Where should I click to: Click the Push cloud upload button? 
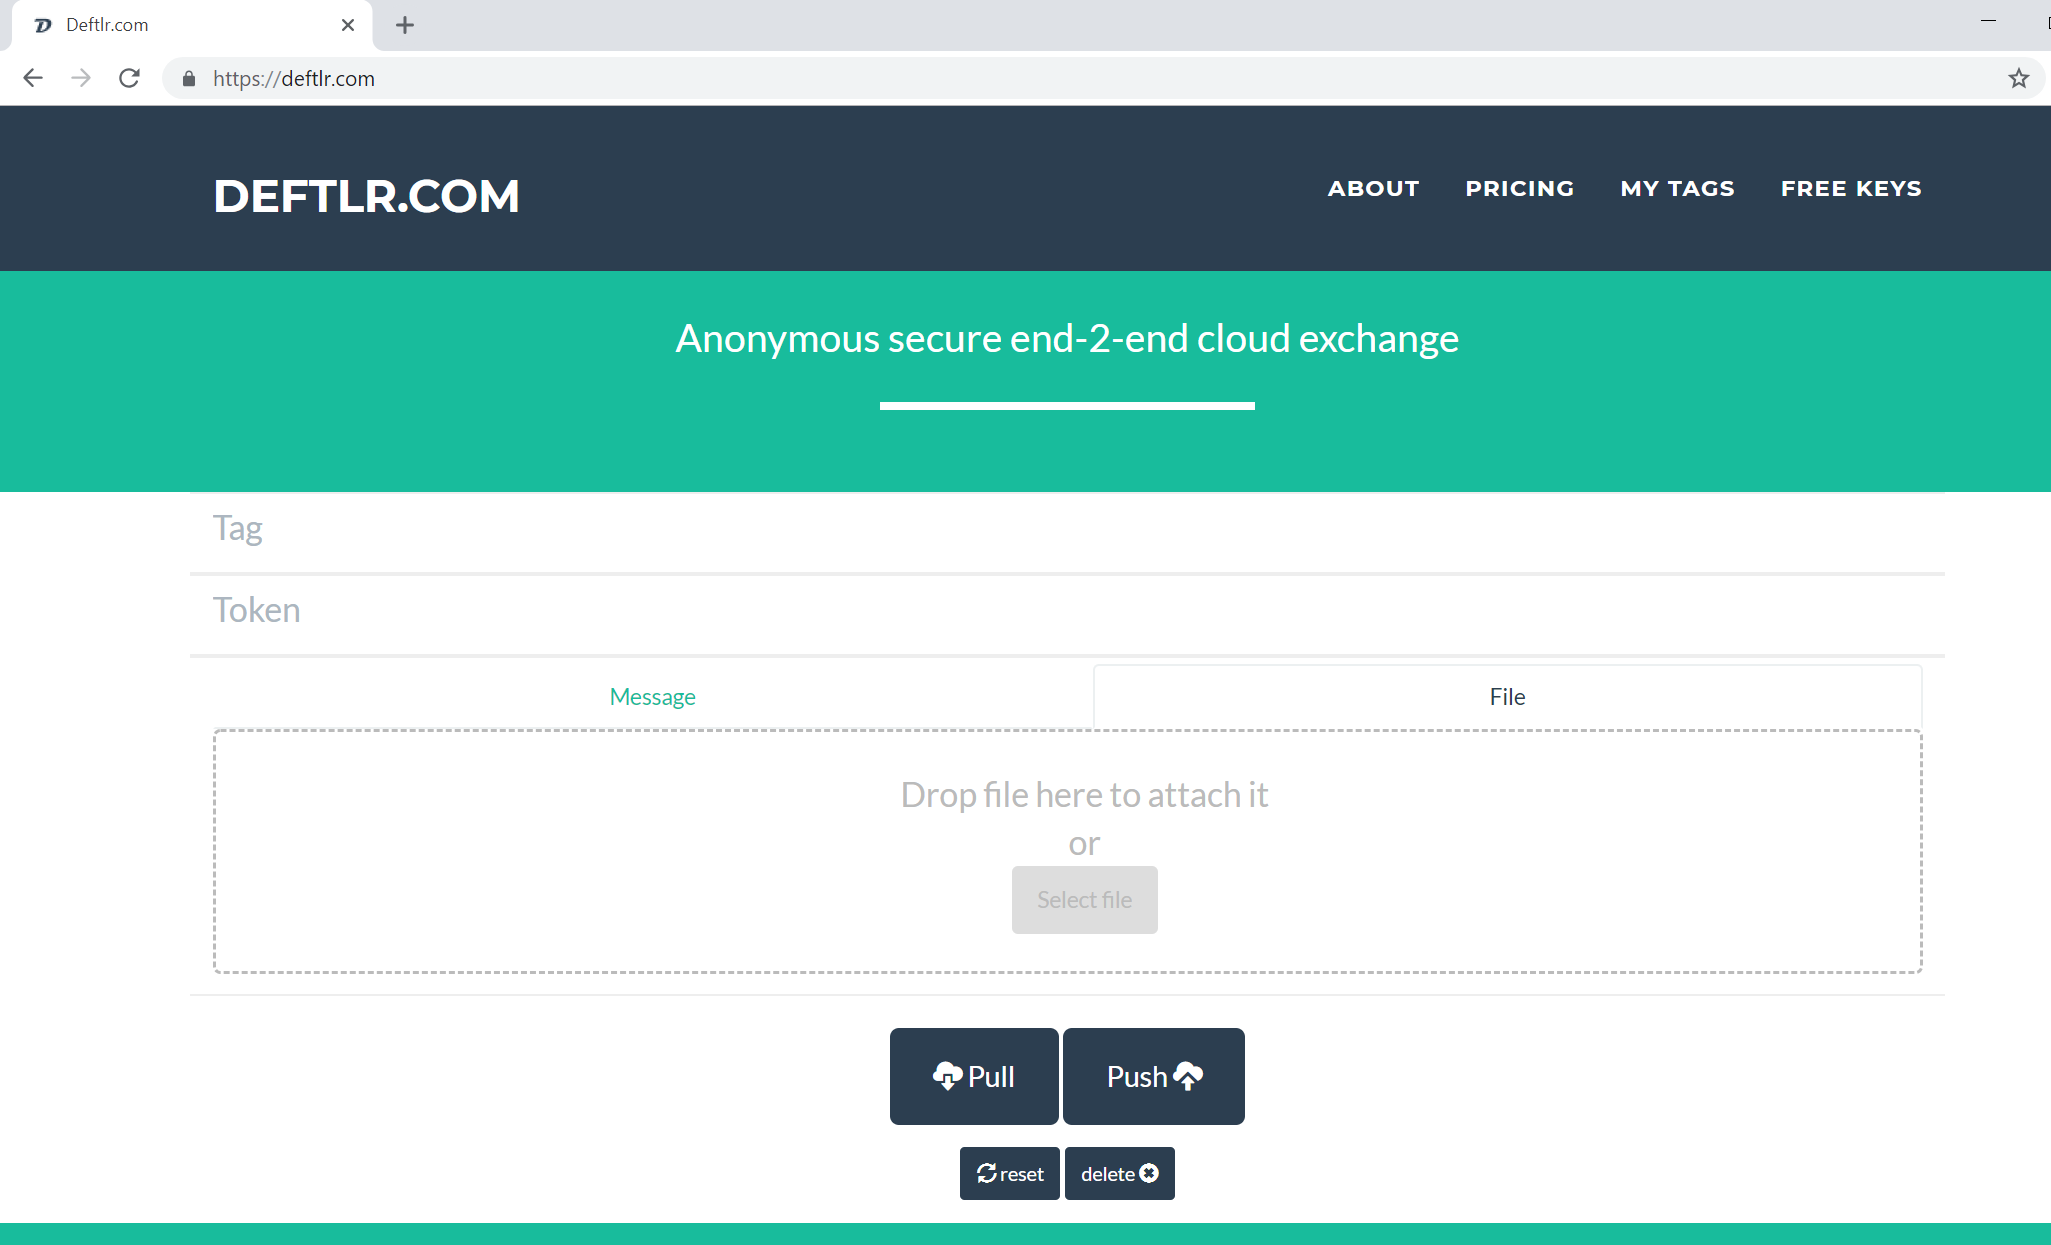coord(1153,1076)
